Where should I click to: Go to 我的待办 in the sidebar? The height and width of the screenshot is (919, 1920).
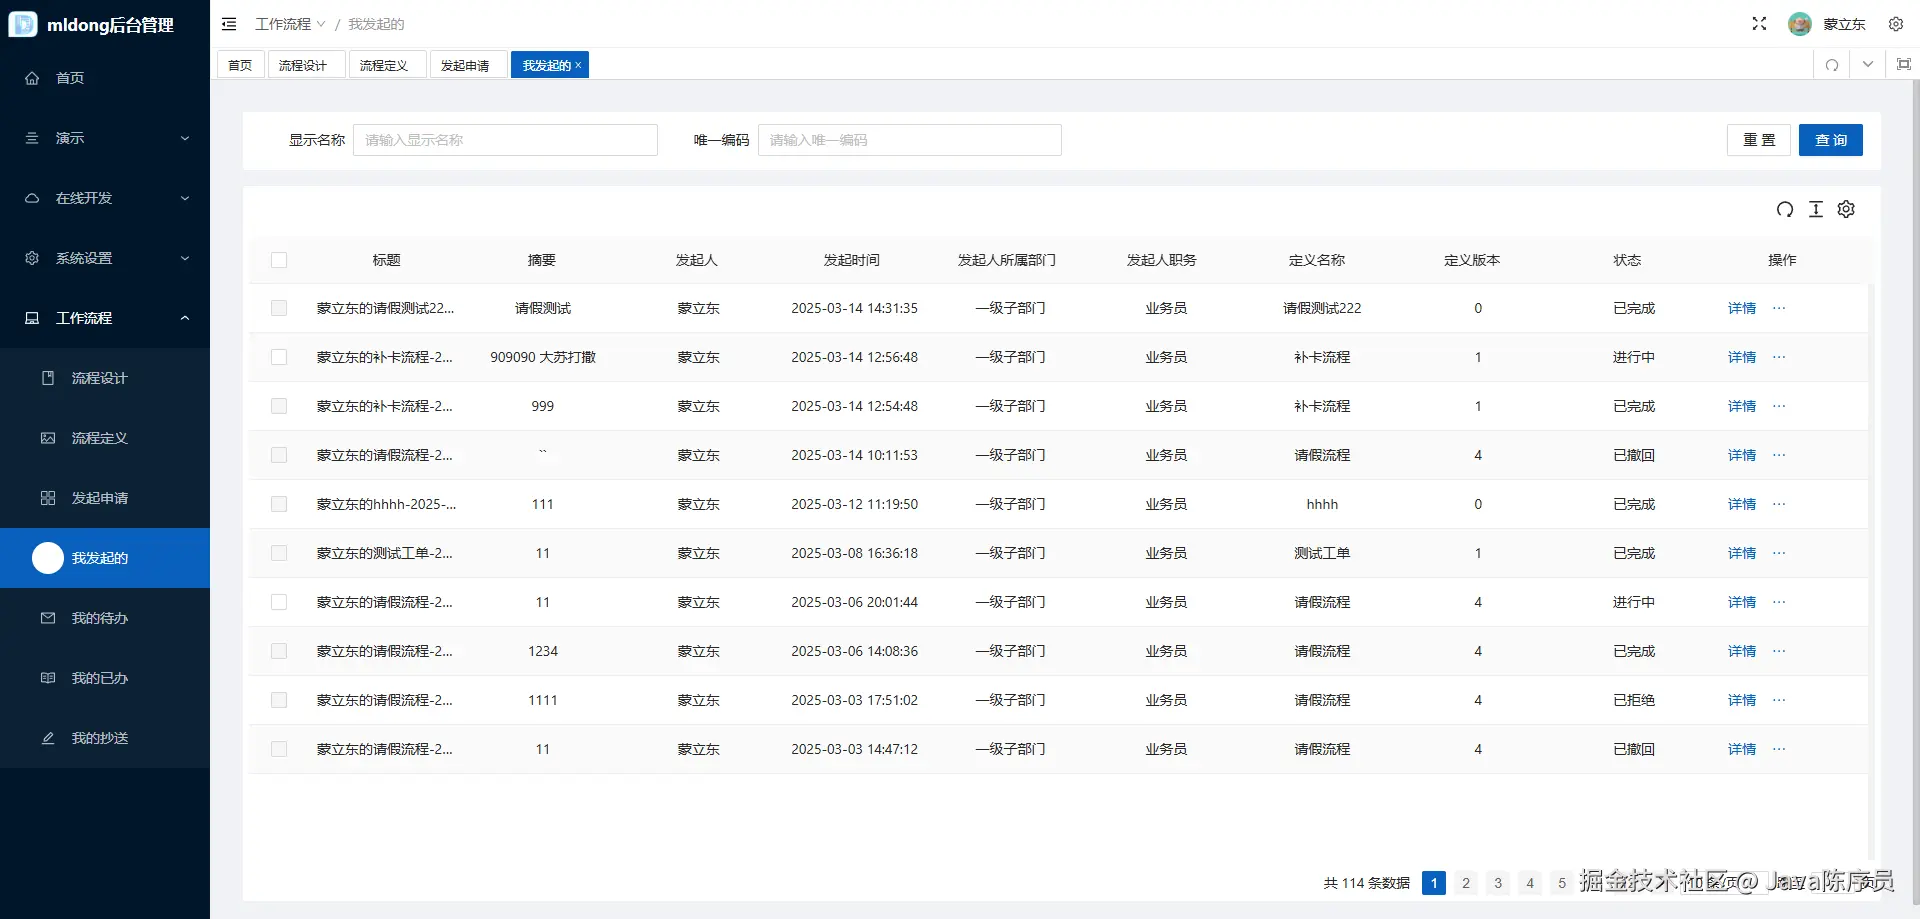click(105, 618)
